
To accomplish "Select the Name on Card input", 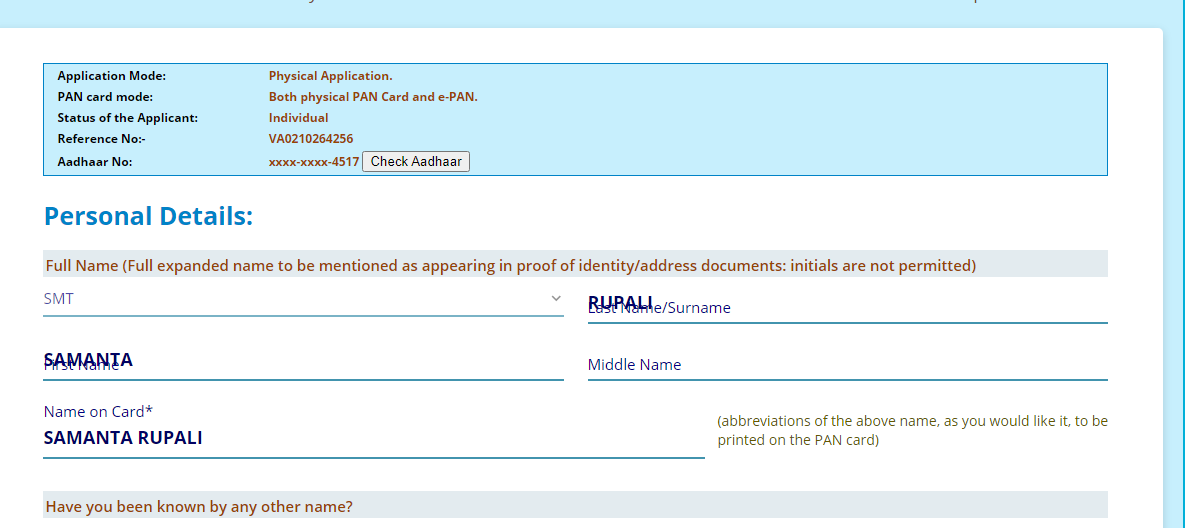I will (x=372, y=438).
